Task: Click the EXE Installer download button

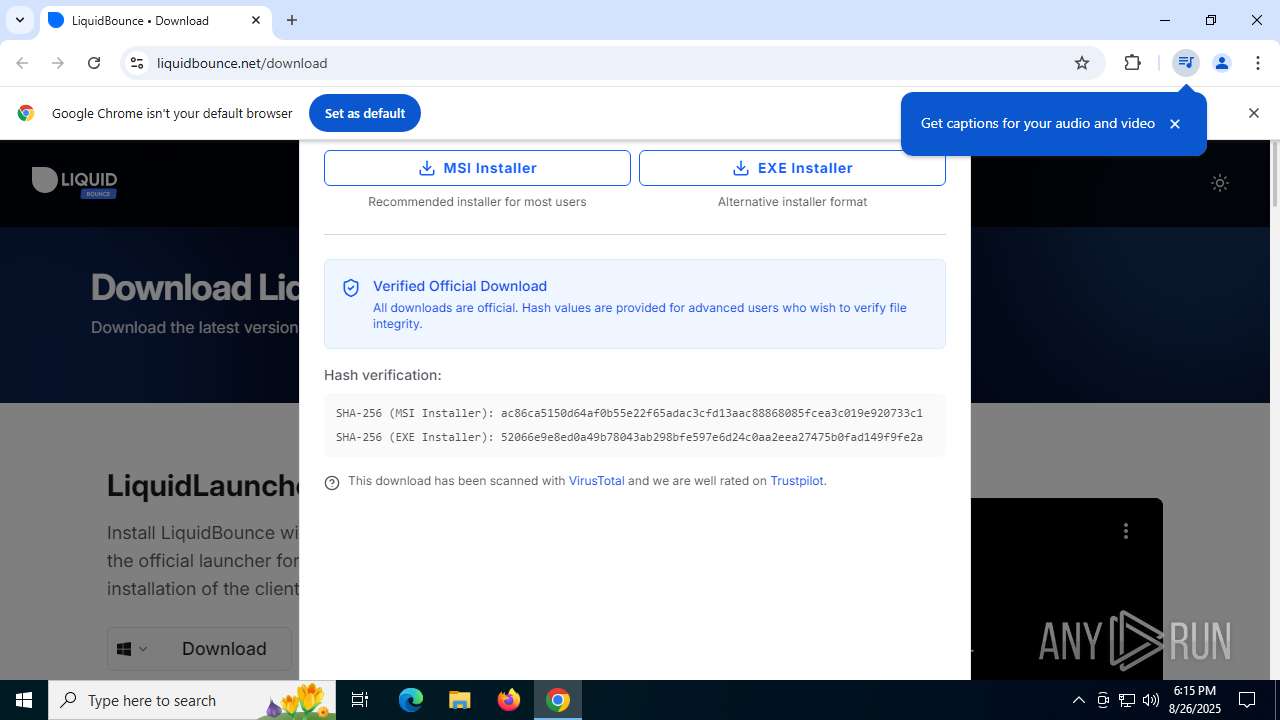Action: 792,168
